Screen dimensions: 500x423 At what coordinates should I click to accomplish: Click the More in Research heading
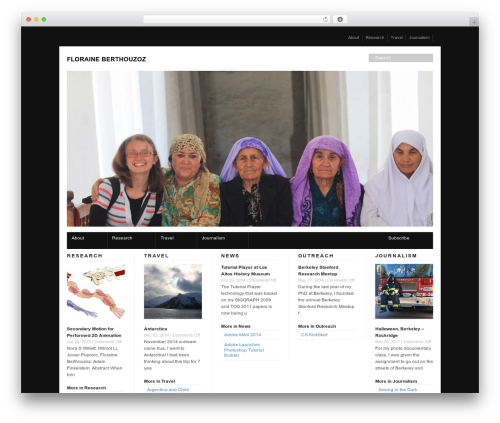click(x=86, y=388)
